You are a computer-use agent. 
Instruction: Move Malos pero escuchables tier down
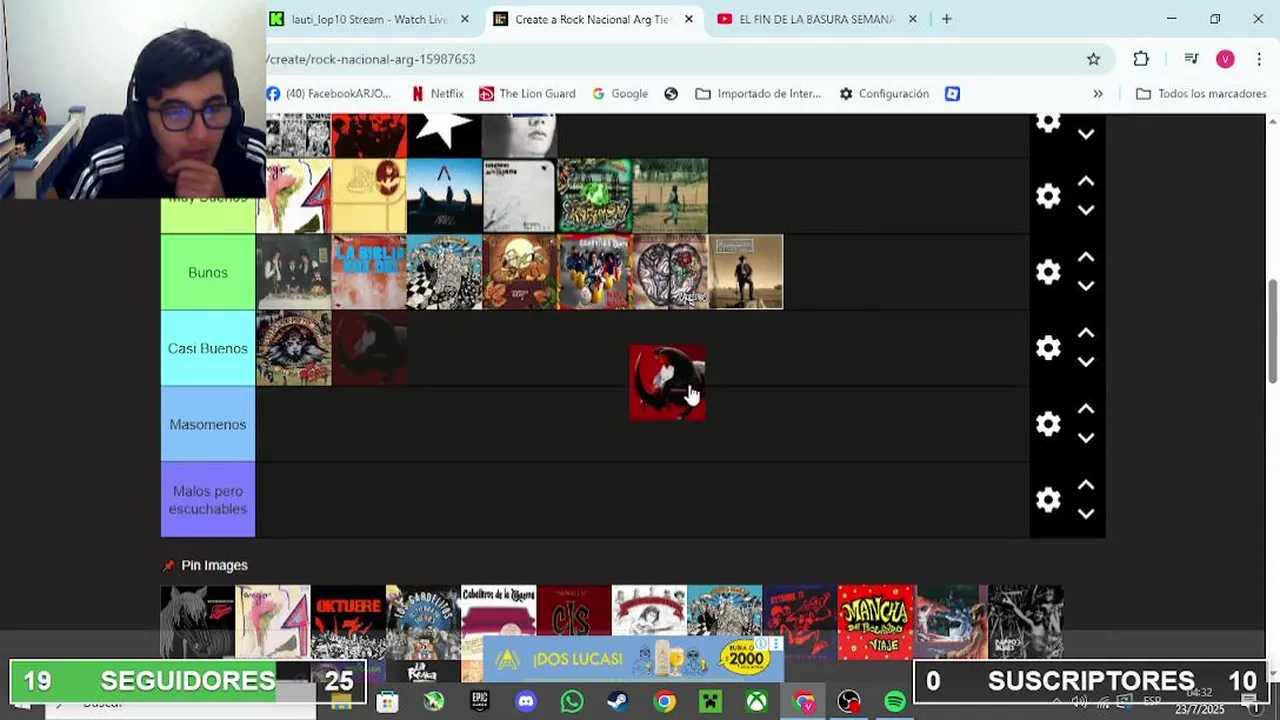click(x=1086, y=514)
